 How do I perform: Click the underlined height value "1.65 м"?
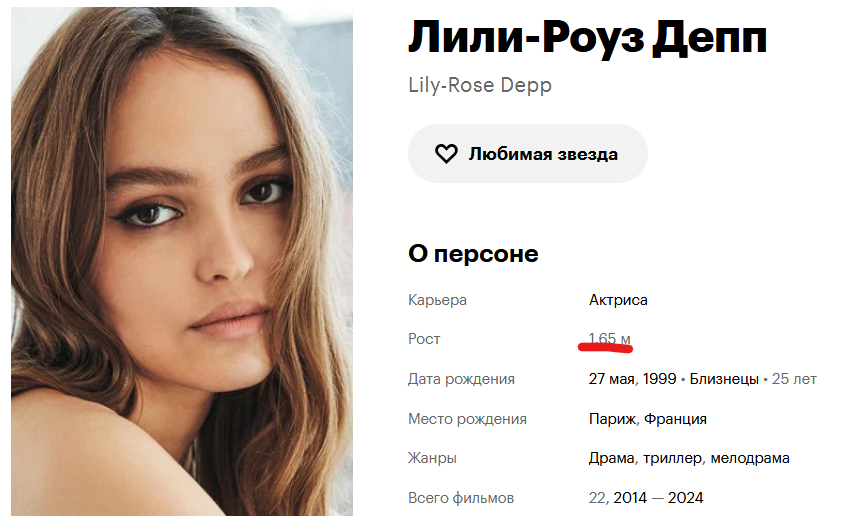click(x=610, y=339)
